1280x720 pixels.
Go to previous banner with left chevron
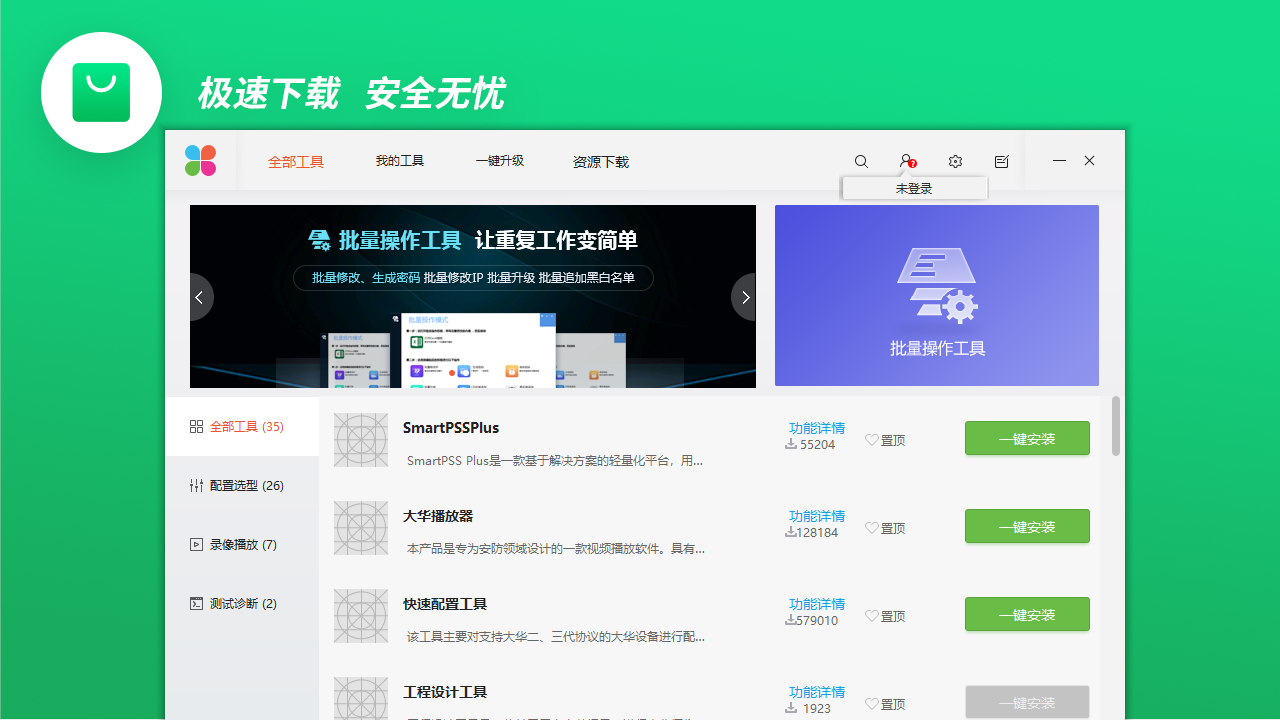coord(199,296)
